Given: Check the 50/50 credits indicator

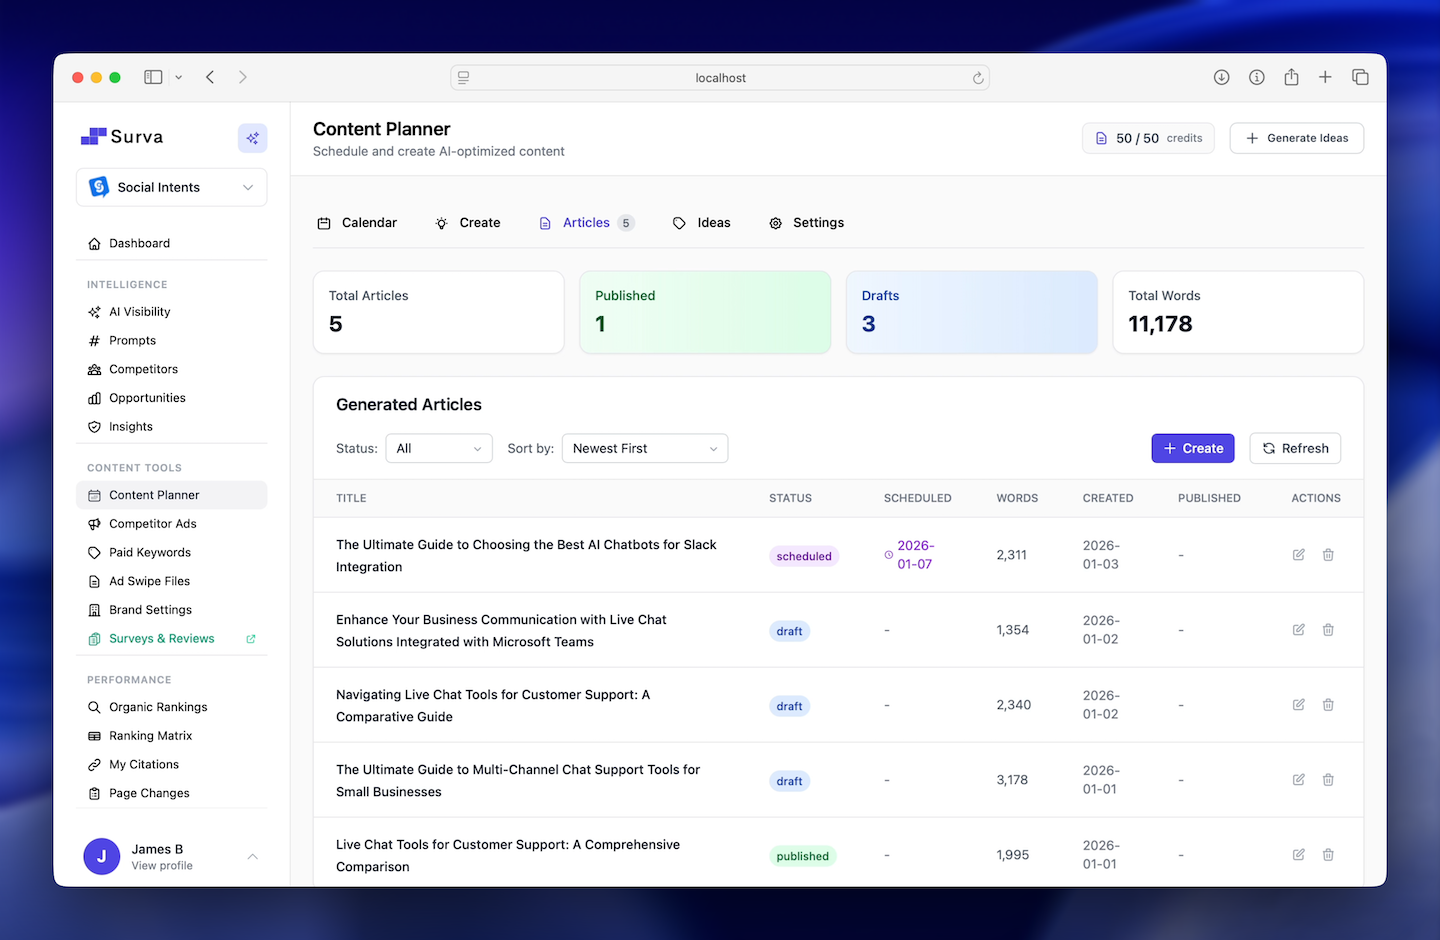Looking at the screenshot, I should tap(1148, 138).
